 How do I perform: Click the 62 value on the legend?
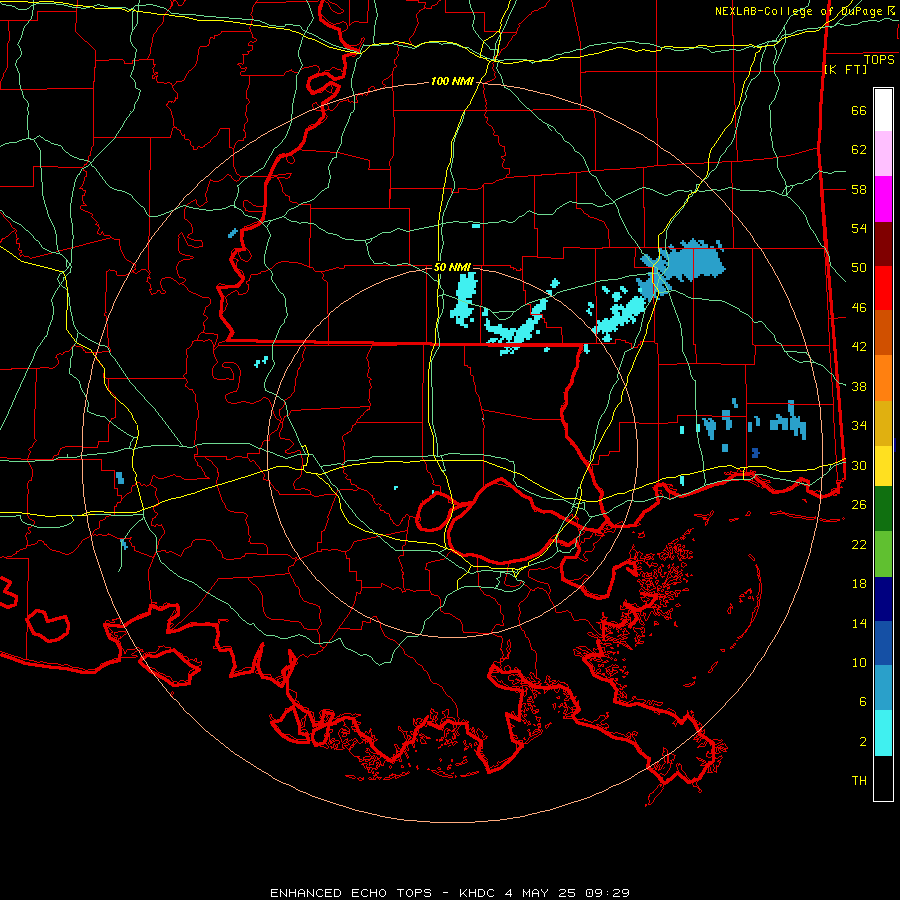point(859,150)
